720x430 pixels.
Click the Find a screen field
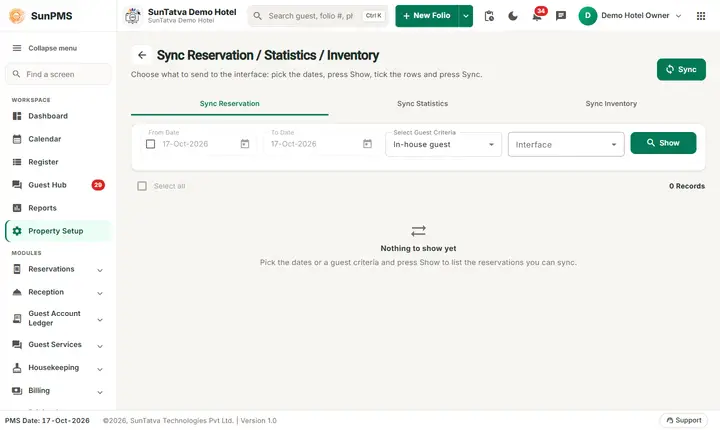pos(58,74)
